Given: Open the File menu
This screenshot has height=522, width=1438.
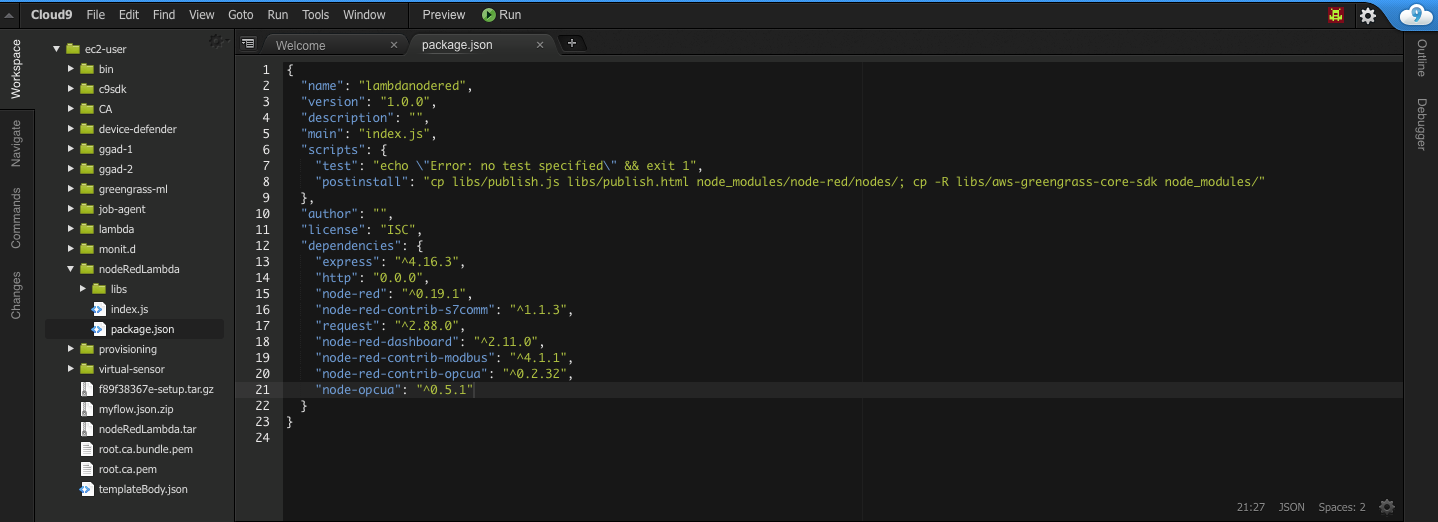Looking at the screenshot, I should pyautogui.click(x=96, y=15).
